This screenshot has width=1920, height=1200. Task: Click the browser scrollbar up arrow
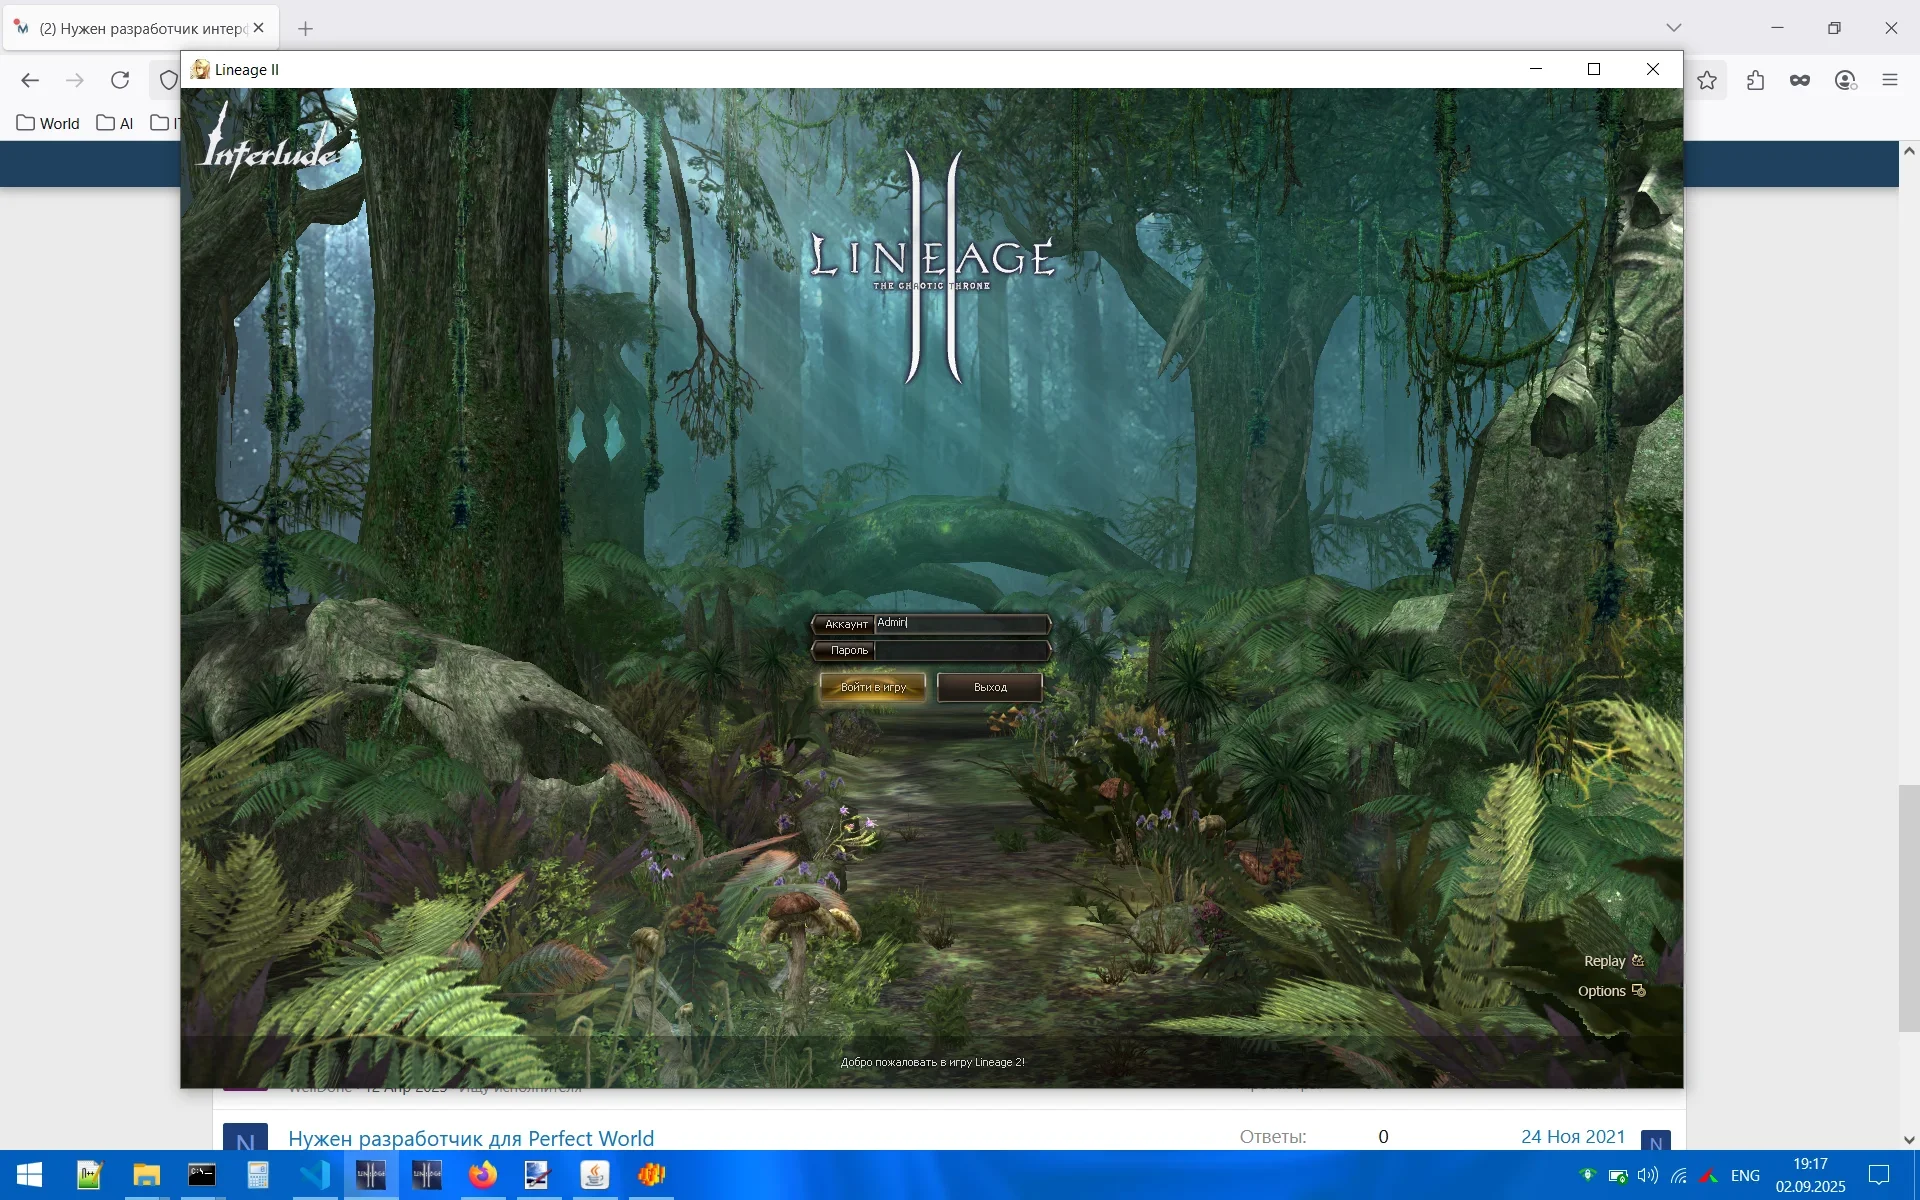tap(1909, 151)
